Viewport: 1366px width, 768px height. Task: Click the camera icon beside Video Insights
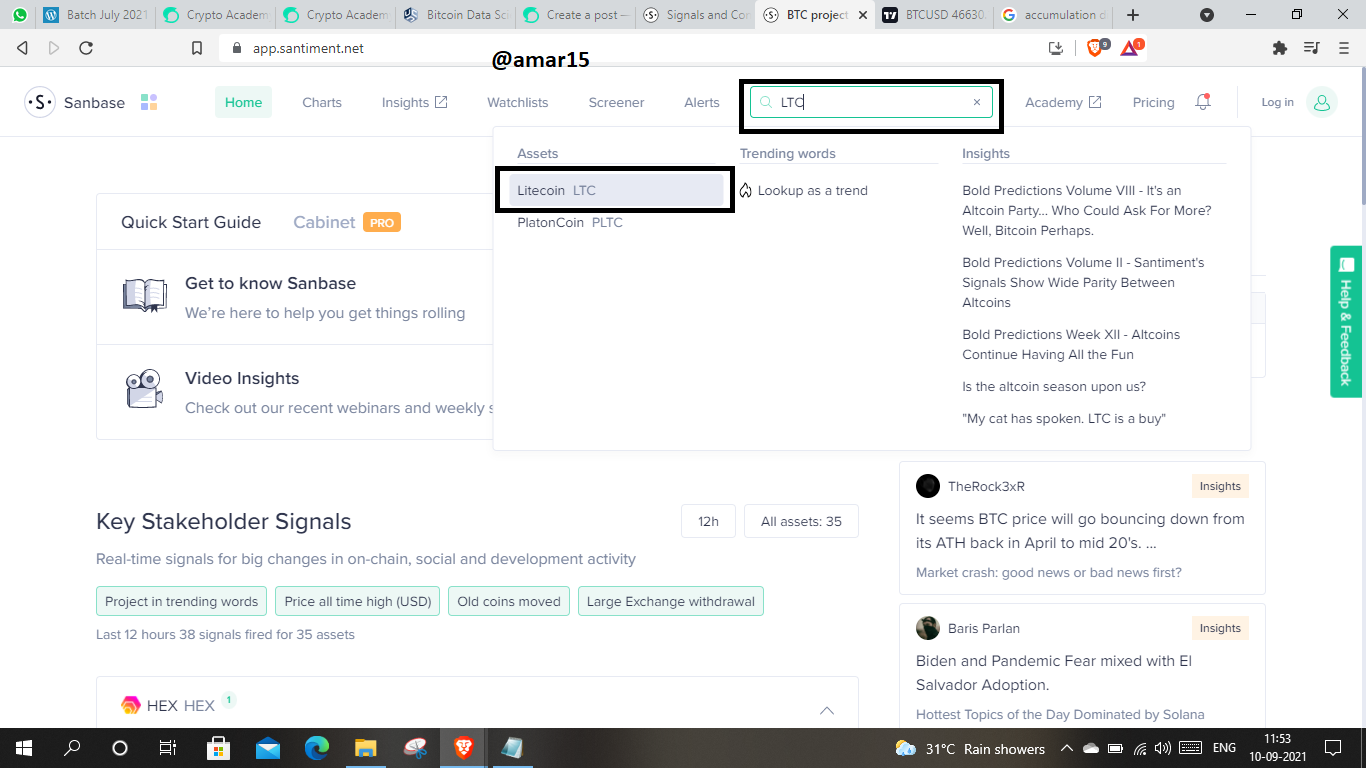(144, 390)
